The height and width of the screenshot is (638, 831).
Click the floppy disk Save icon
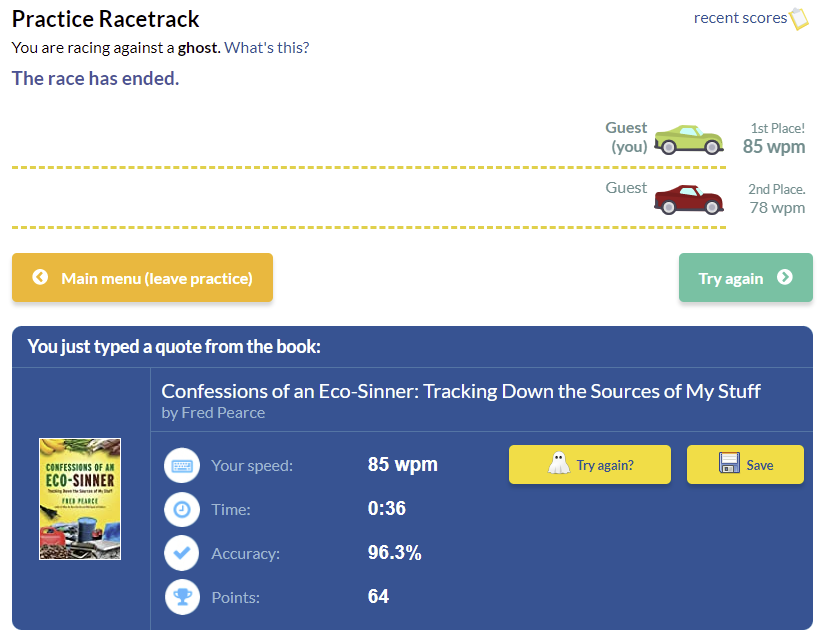(729, 464)
